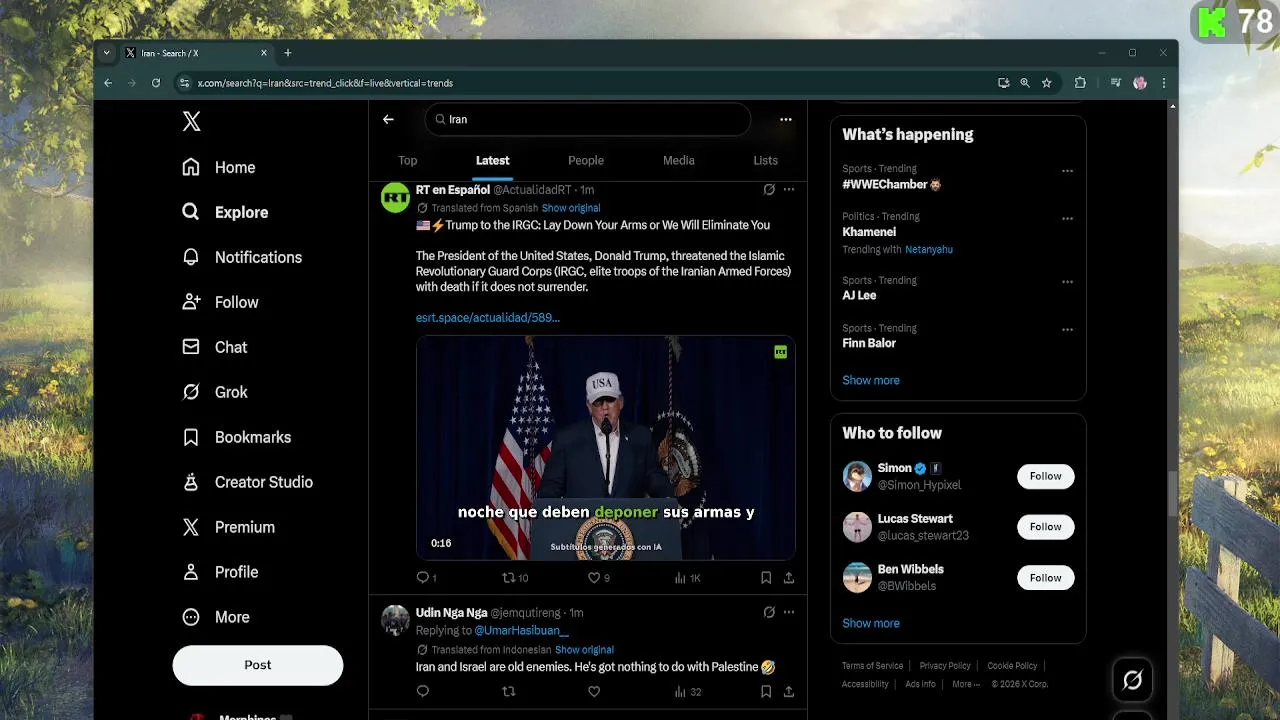Screen dimensions: 1280x720
Task: Repost Udin Nga Nga post
Action: 508,692
